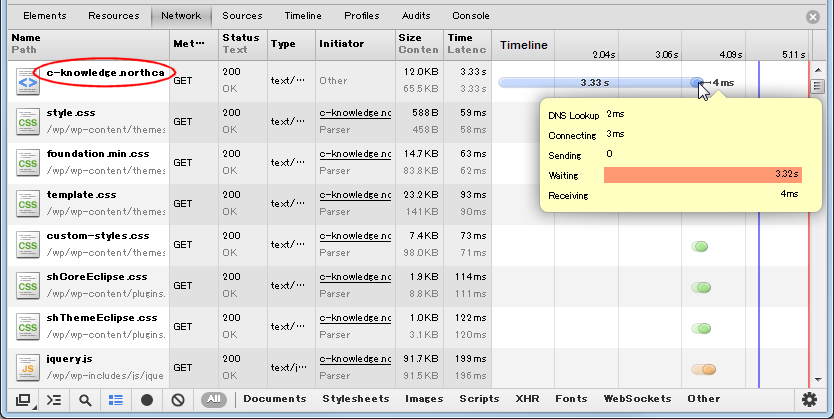Open DevTools settings gear
The width and height of the screenshot is (834, 419).
(x=810, y=400)
